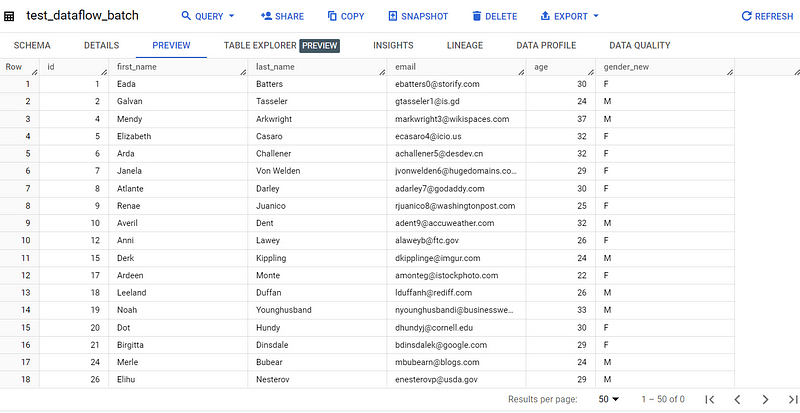
Task: Open the Table Explorer preview tab
Action: coord(281,45)
